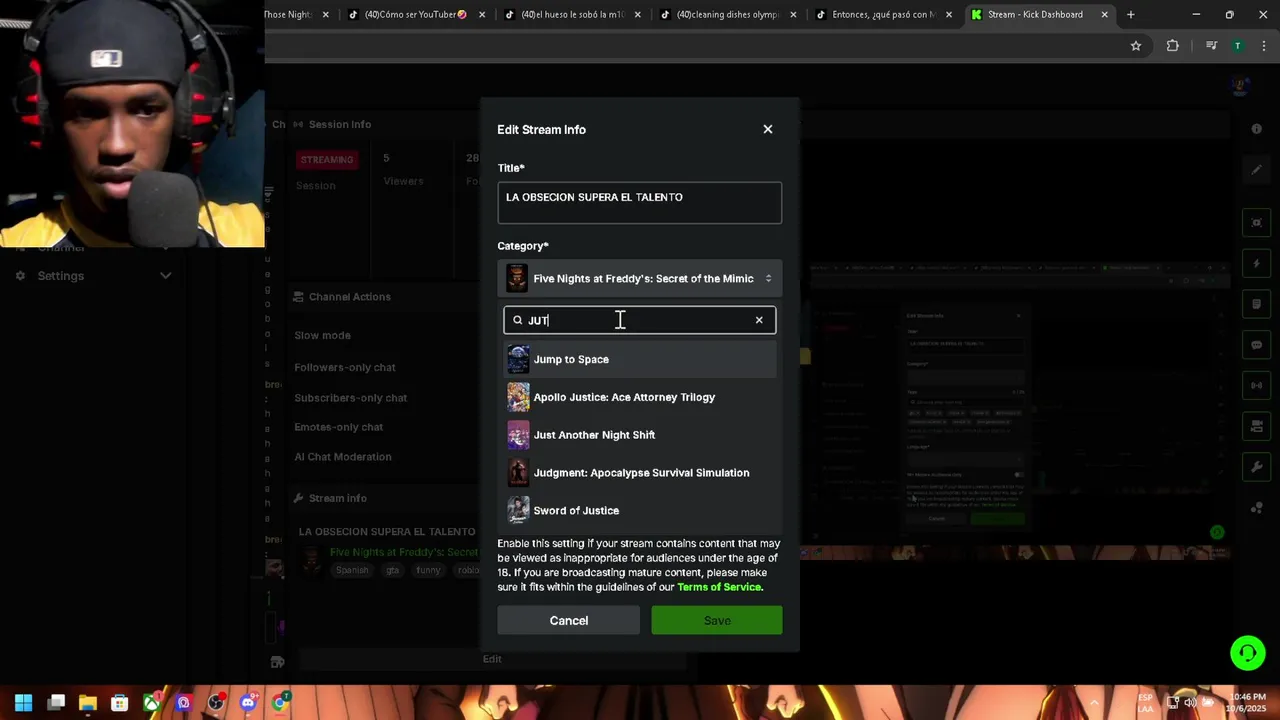
Task: Open Google Chrome from the taskbar
Action: coord(280,703)
